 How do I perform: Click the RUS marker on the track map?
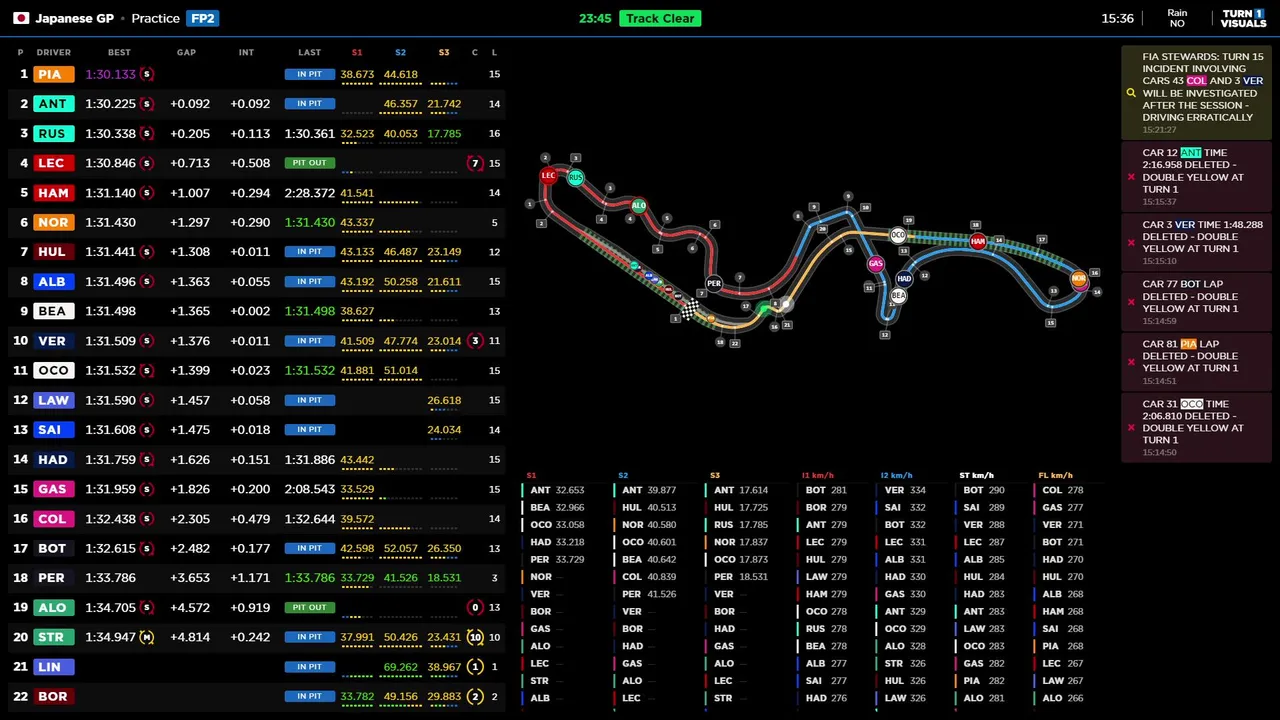575,178
